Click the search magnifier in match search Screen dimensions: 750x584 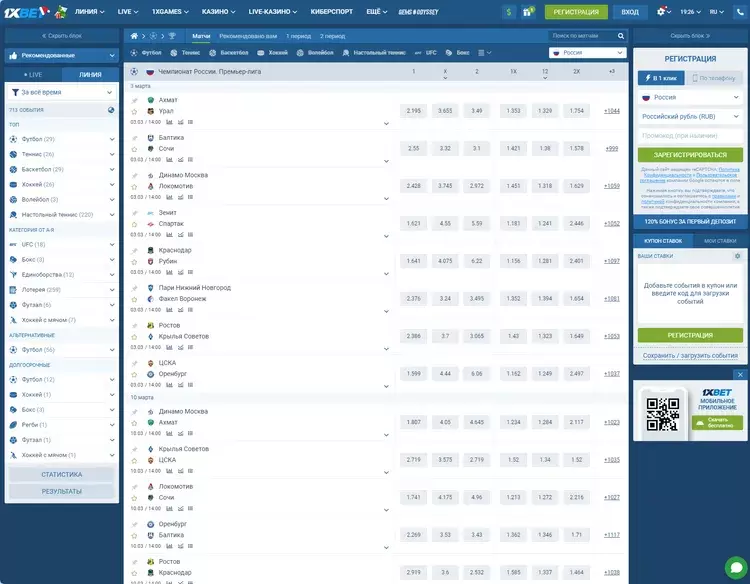621,36
